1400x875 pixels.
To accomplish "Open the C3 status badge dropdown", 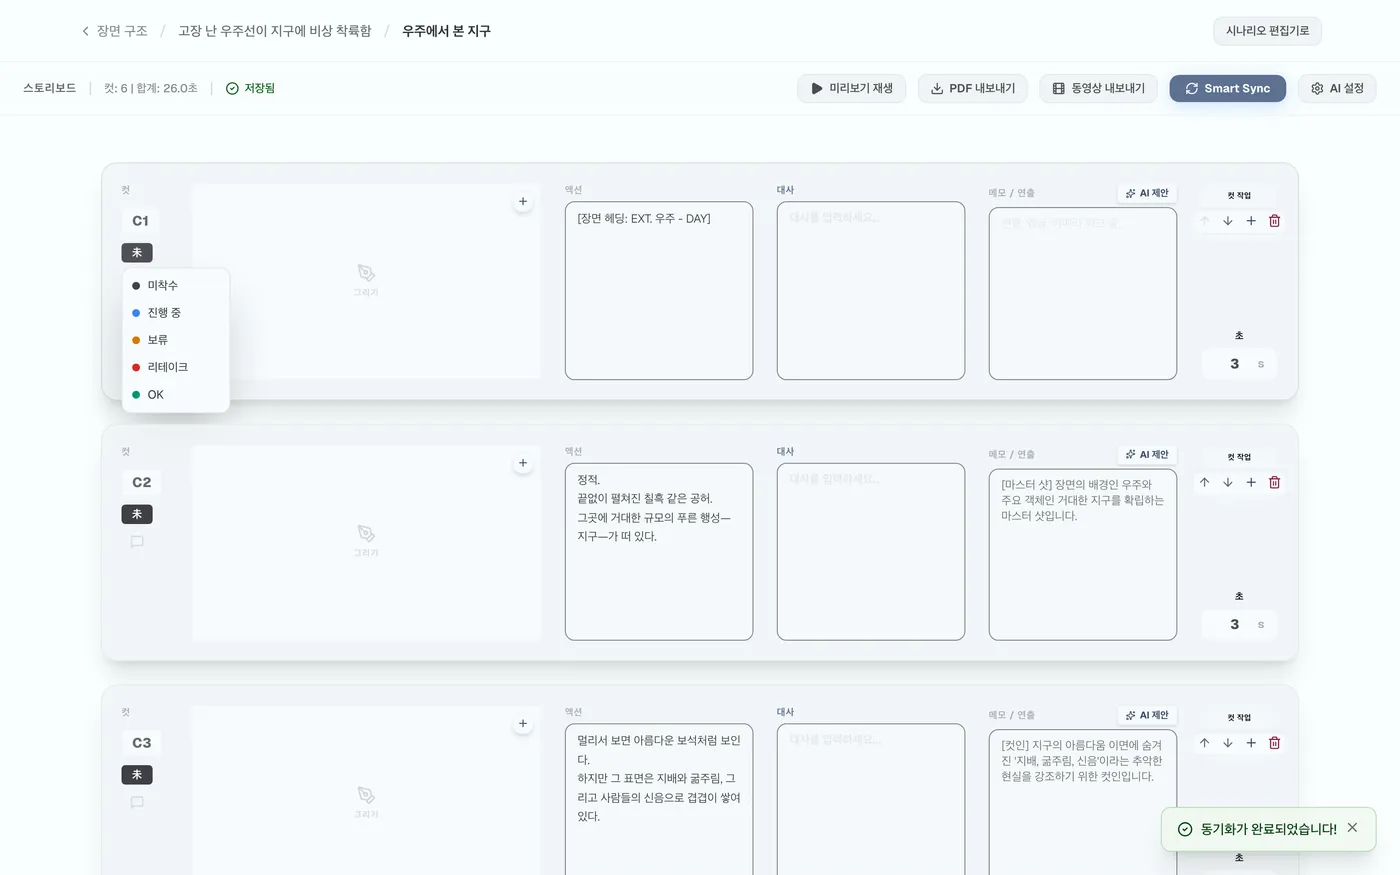I will tap(137, 775).
